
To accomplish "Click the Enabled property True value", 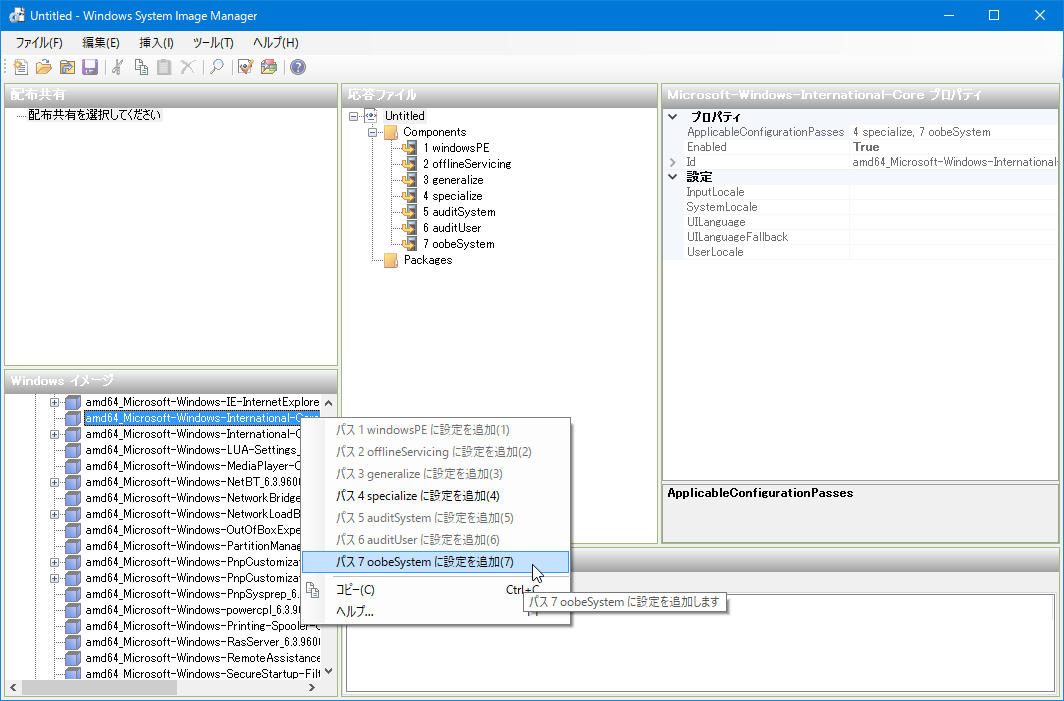I will [867, 147].
